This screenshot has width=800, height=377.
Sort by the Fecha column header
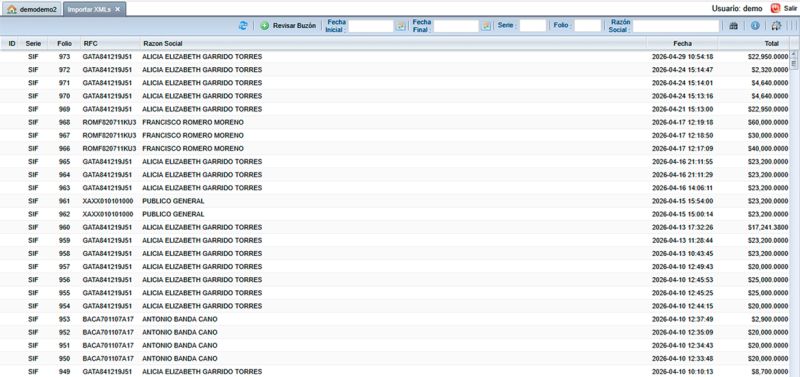coord(682,44)
